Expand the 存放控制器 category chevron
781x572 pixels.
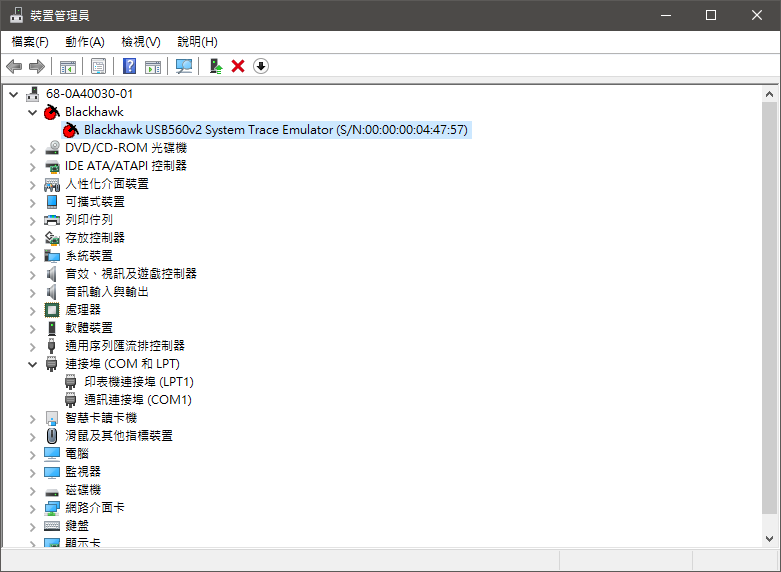pos(33,239)
